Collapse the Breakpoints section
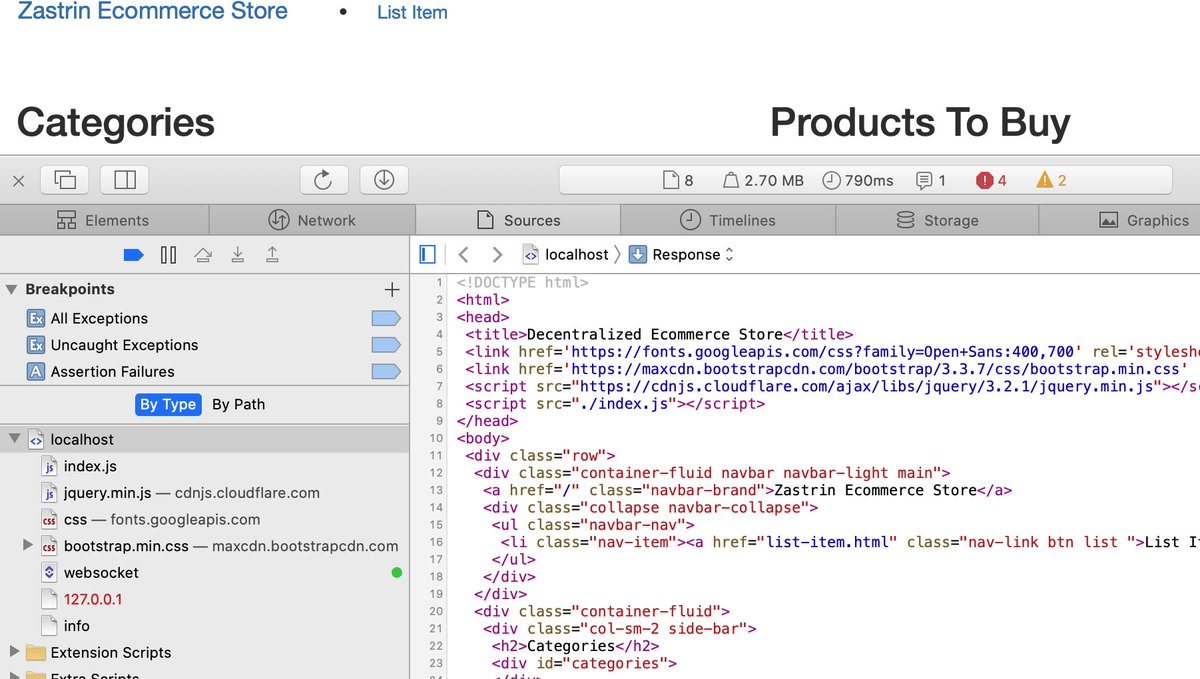The height and width of the screenshot is (679, 1200). [x=12, y=289]
